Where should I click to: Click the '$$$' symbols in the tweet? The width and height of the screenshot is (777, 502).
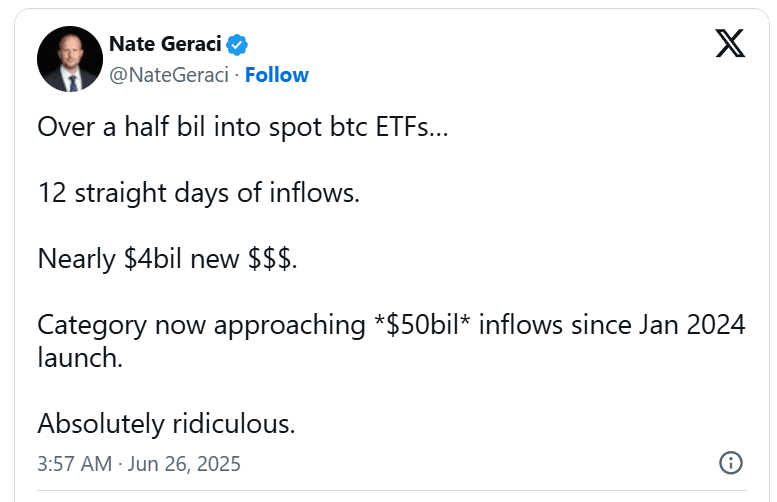[270, 259]
